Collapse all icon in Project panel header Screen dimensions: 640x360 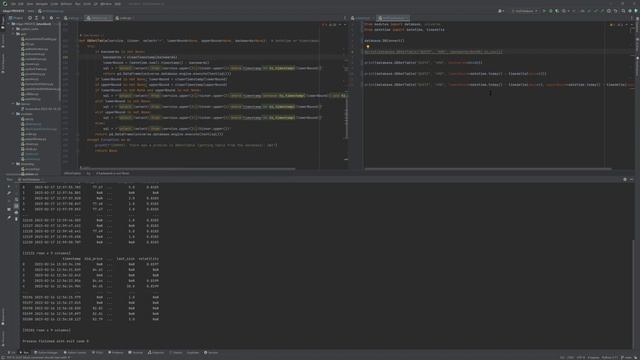[x=43, y=18]
